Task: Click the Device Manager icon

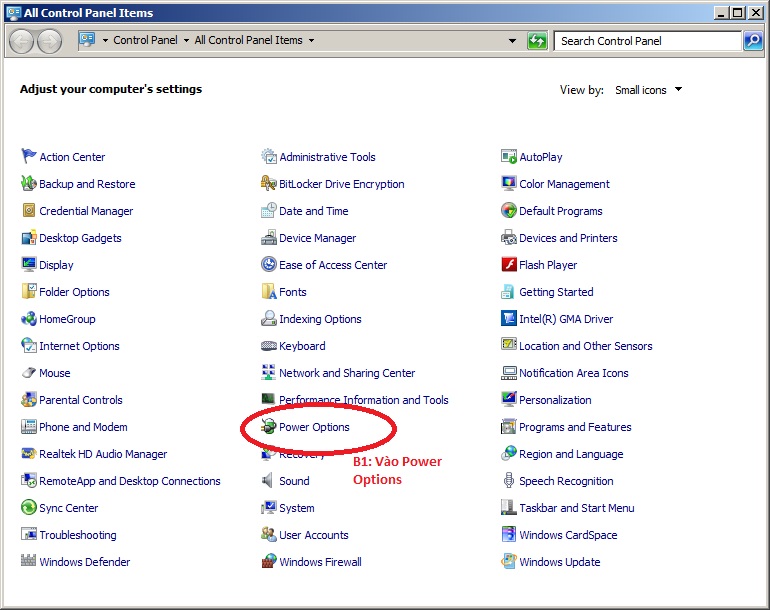Action: (x=269, y=237)
